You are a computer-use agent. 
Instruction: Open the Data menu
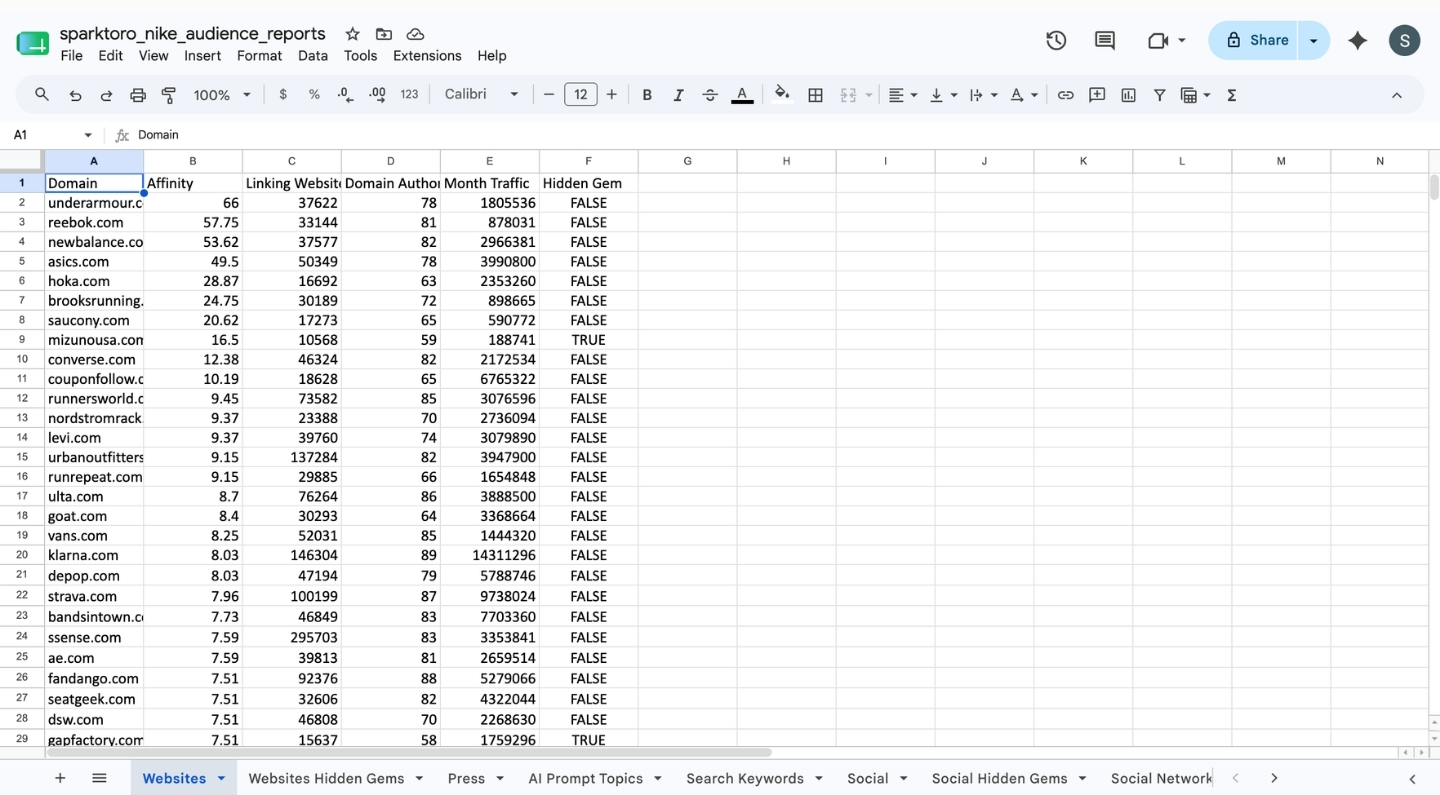313,56
